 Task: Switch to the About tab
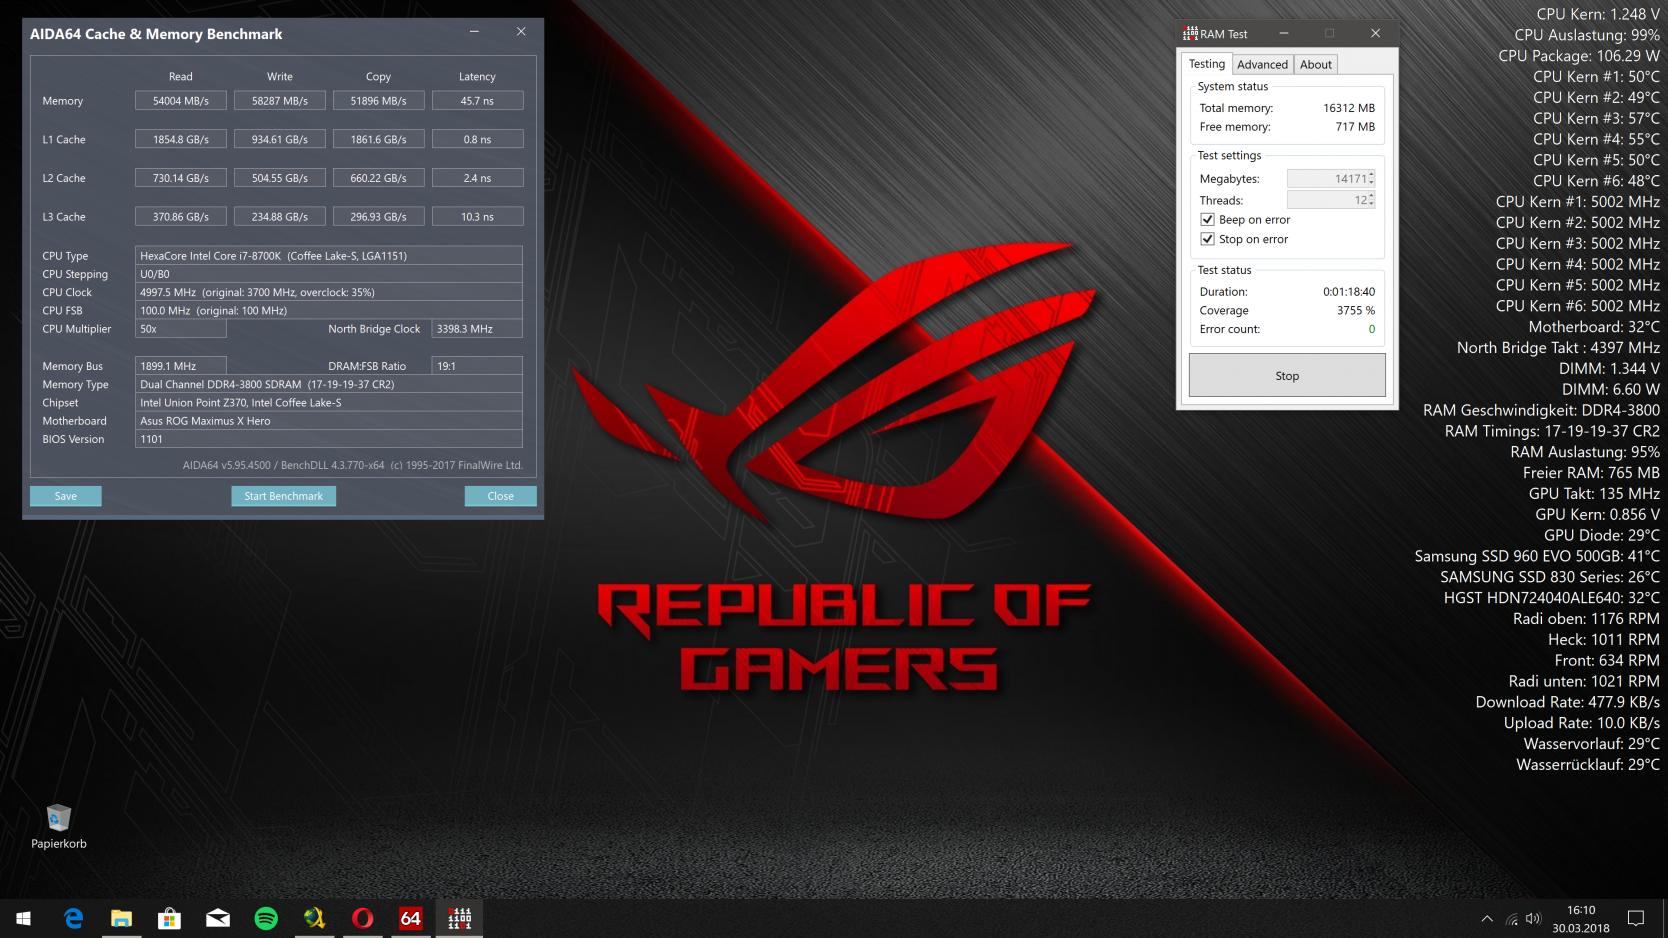click(x=1315, y=64)
